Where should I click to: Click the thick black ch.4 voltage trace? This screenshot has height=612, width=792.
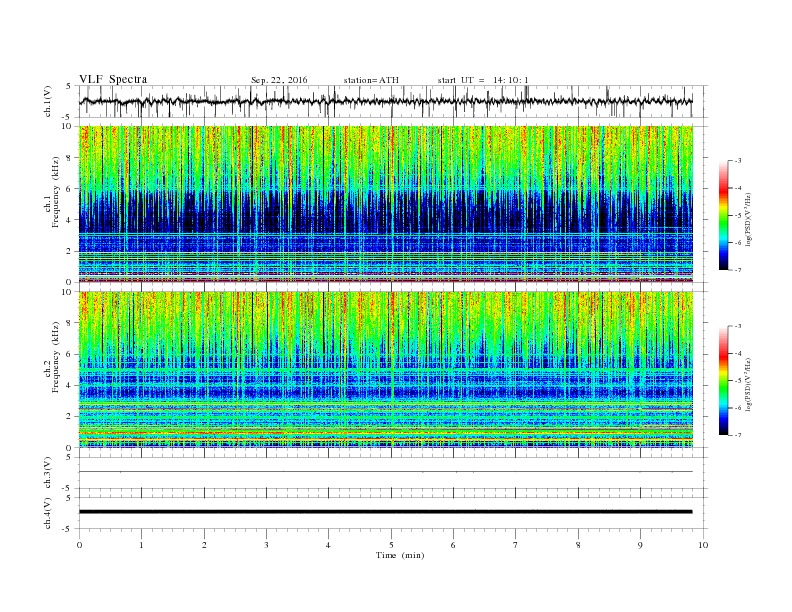point(385,512)
